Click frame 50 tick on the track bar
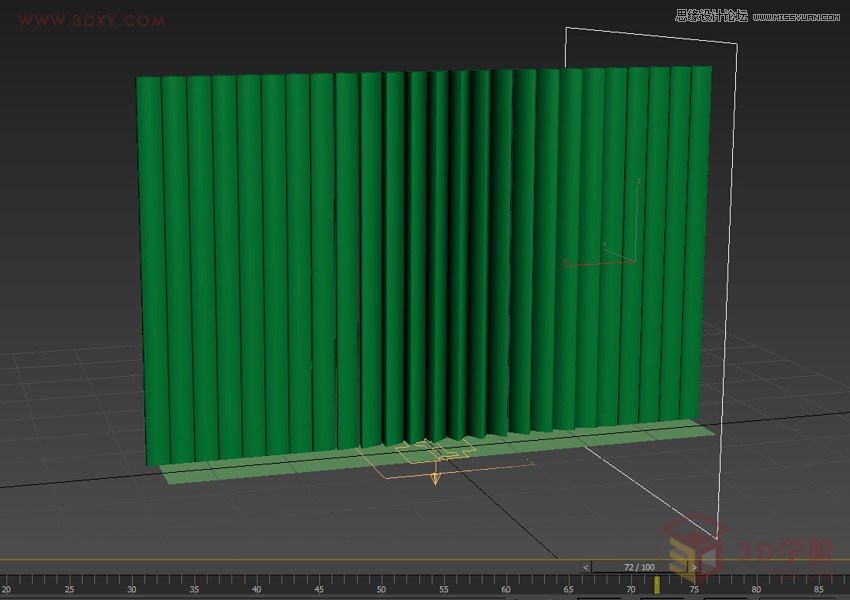The width and height of the screenshot is (850, 600). click(380, 584)
